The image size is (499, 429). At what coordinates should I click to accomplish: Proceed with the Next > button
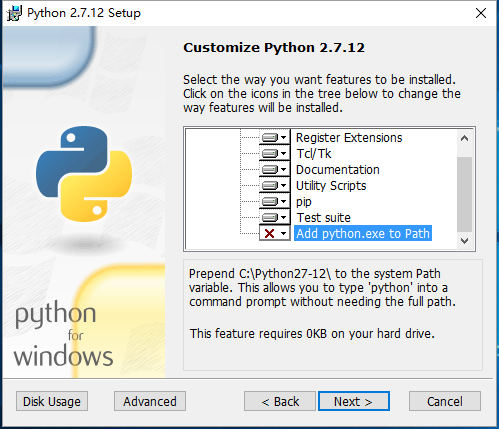[354, 401]
